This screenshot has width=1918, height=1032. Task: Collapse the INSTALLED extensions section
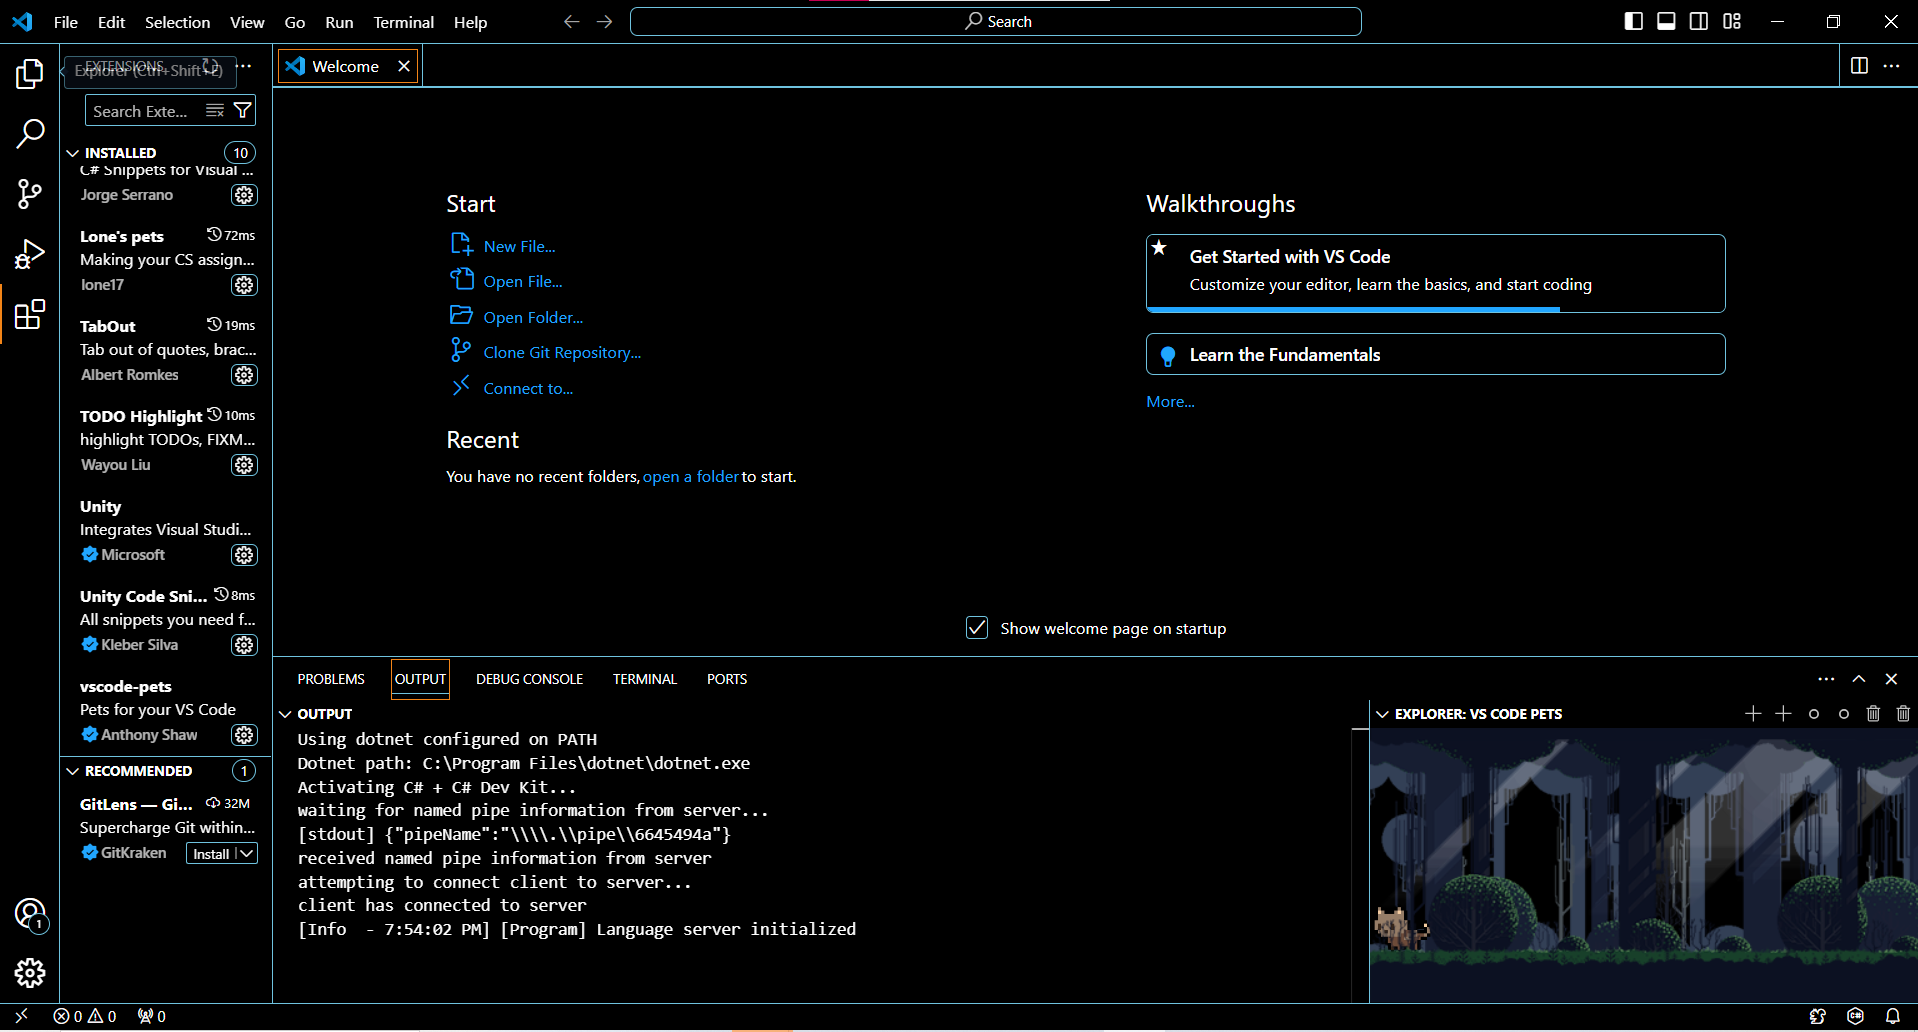(73, 153)
